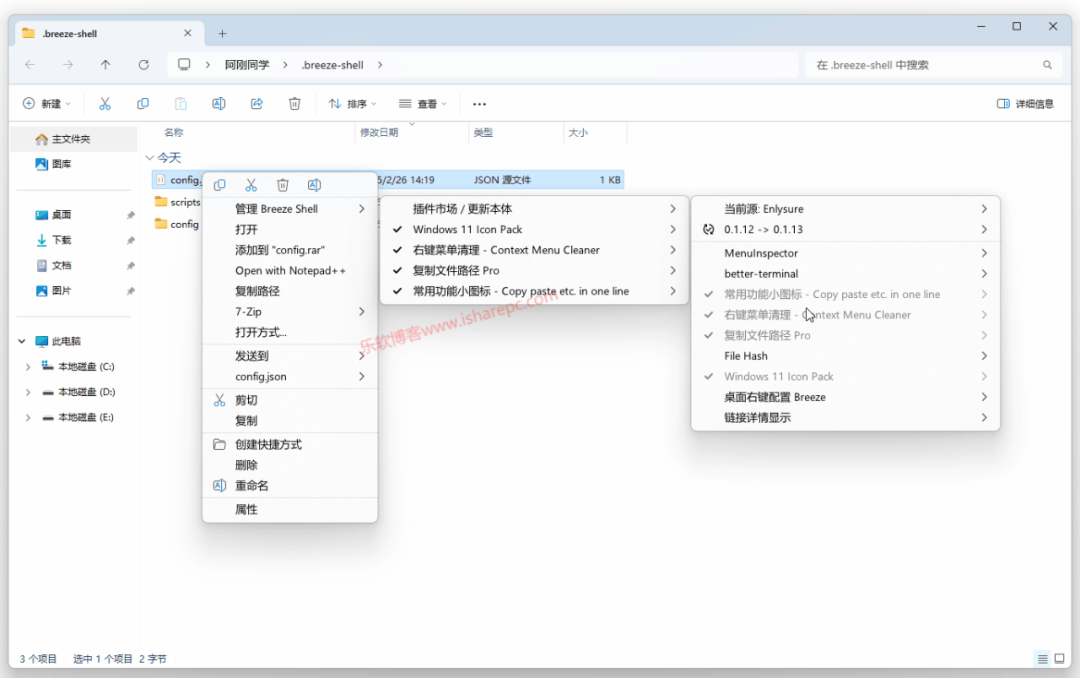Toggle the 详细信息 pane button
Screen dimensions: 1080x678
(x=1025, y=103)
